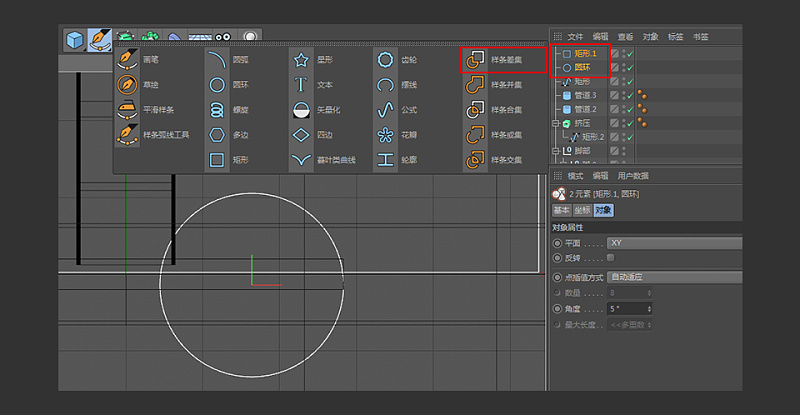Click the 花瓣 (Flower) spline icon
800x415 pixels.
[386, 134]
